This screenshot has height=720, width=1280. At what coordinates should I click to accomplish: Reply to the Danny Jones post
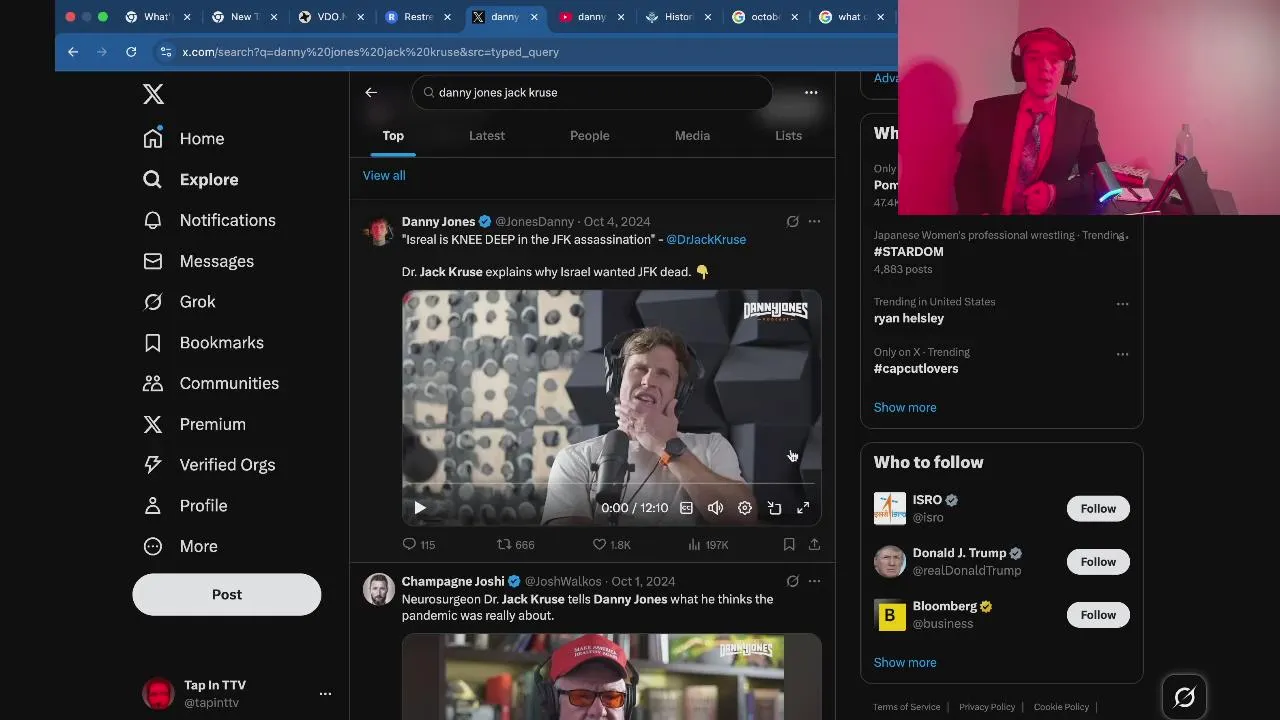click(x=418, y=544)
